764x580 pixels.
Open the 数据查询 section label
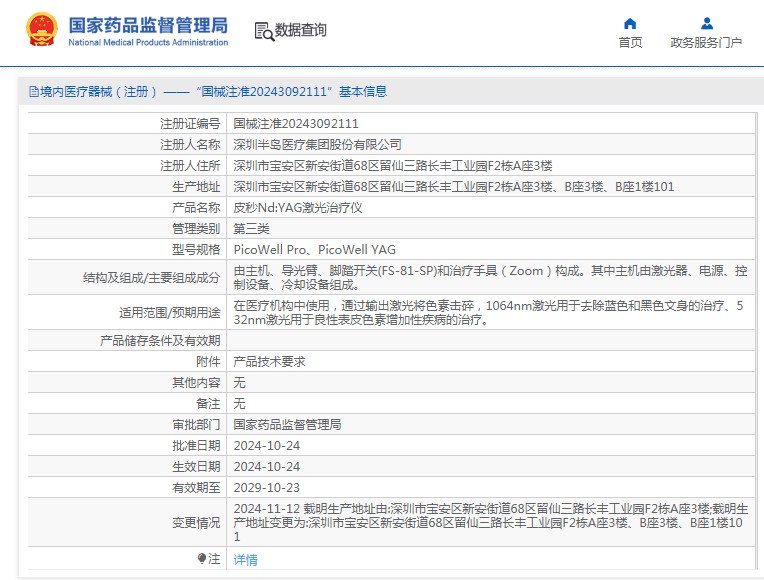[301, 30]
